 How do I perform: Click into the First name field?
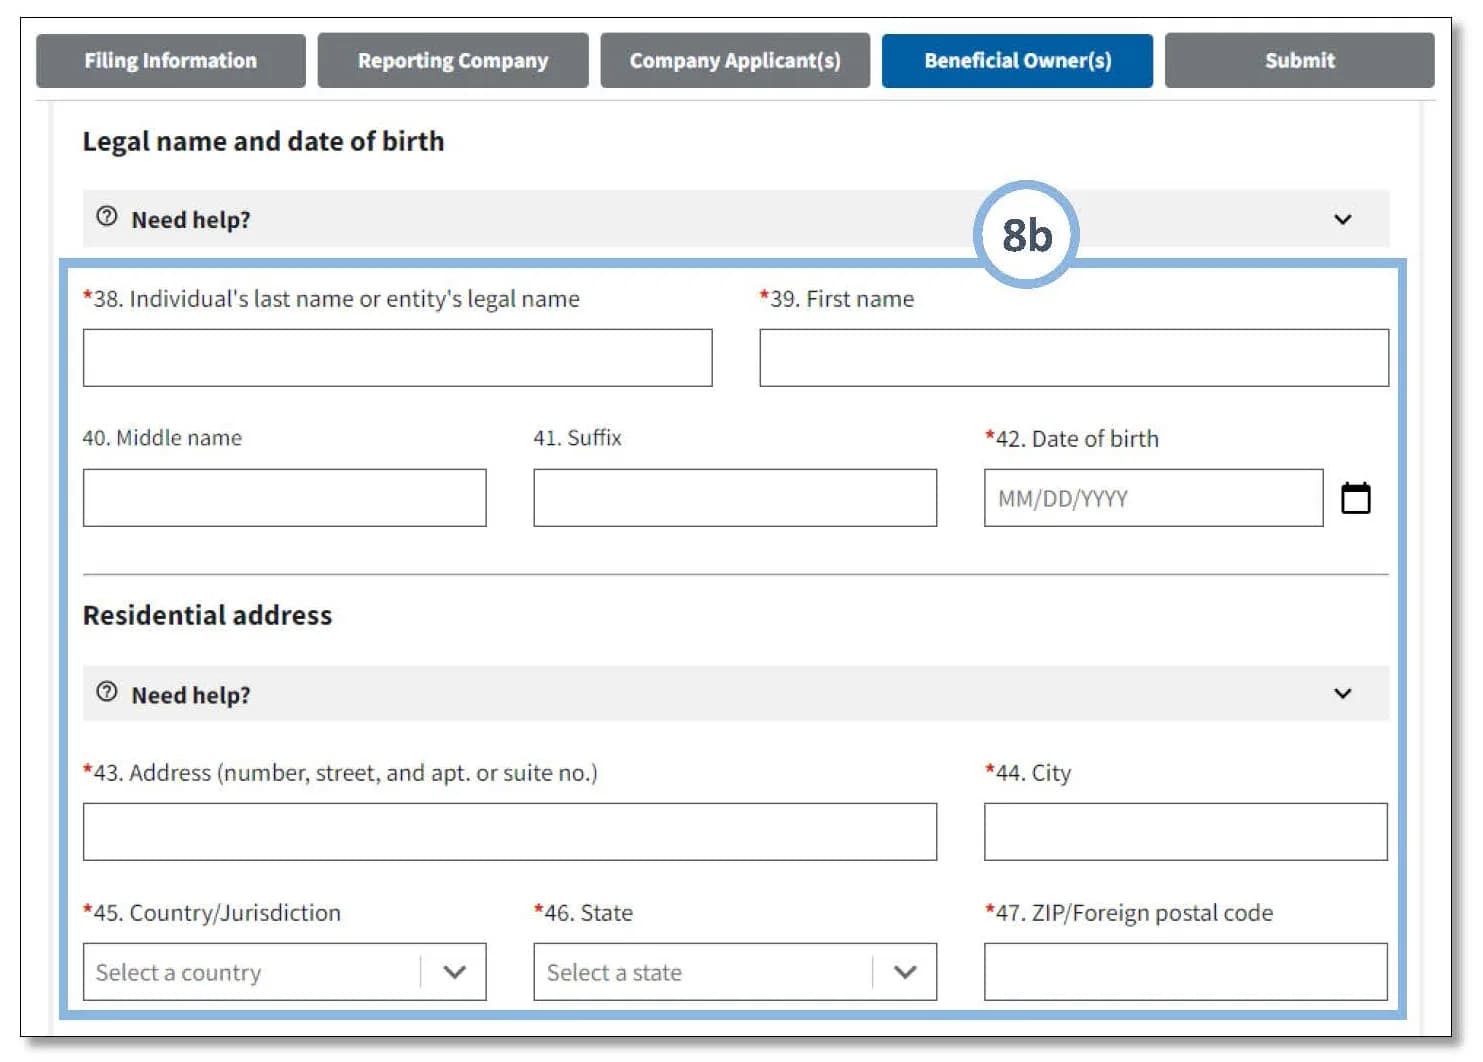(1074, 358)
